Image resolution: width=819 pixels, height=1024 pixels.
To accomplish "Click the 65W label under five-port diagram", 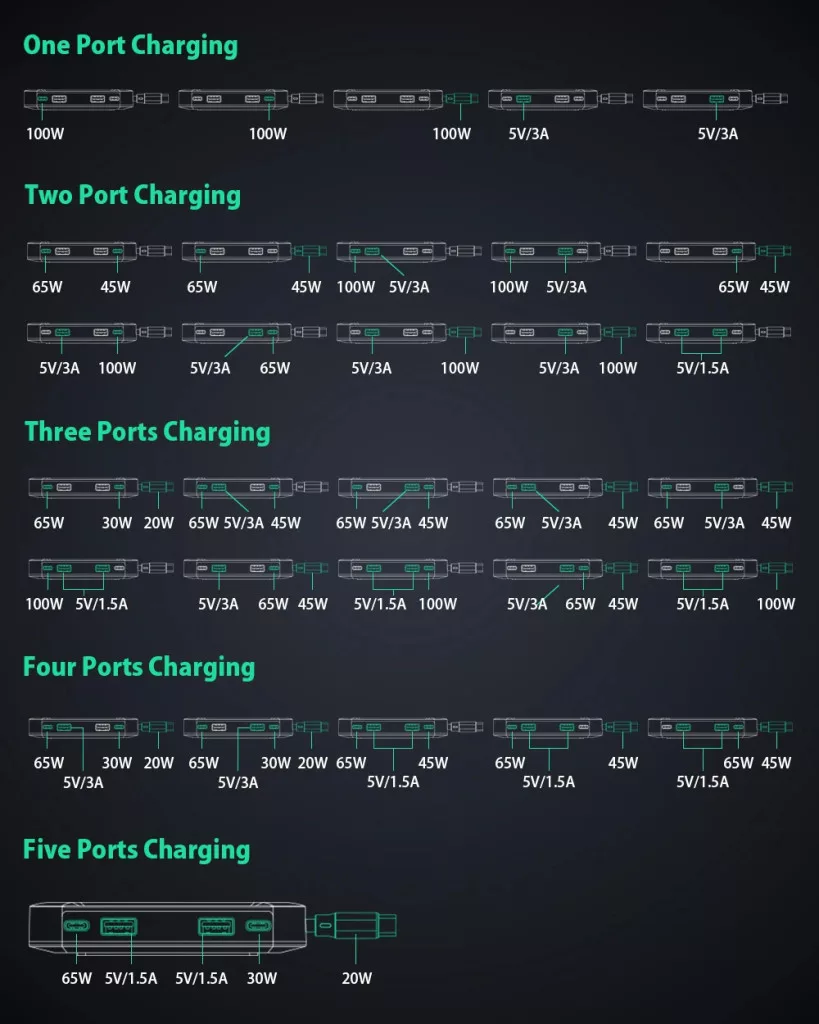I will coord(76,978).
